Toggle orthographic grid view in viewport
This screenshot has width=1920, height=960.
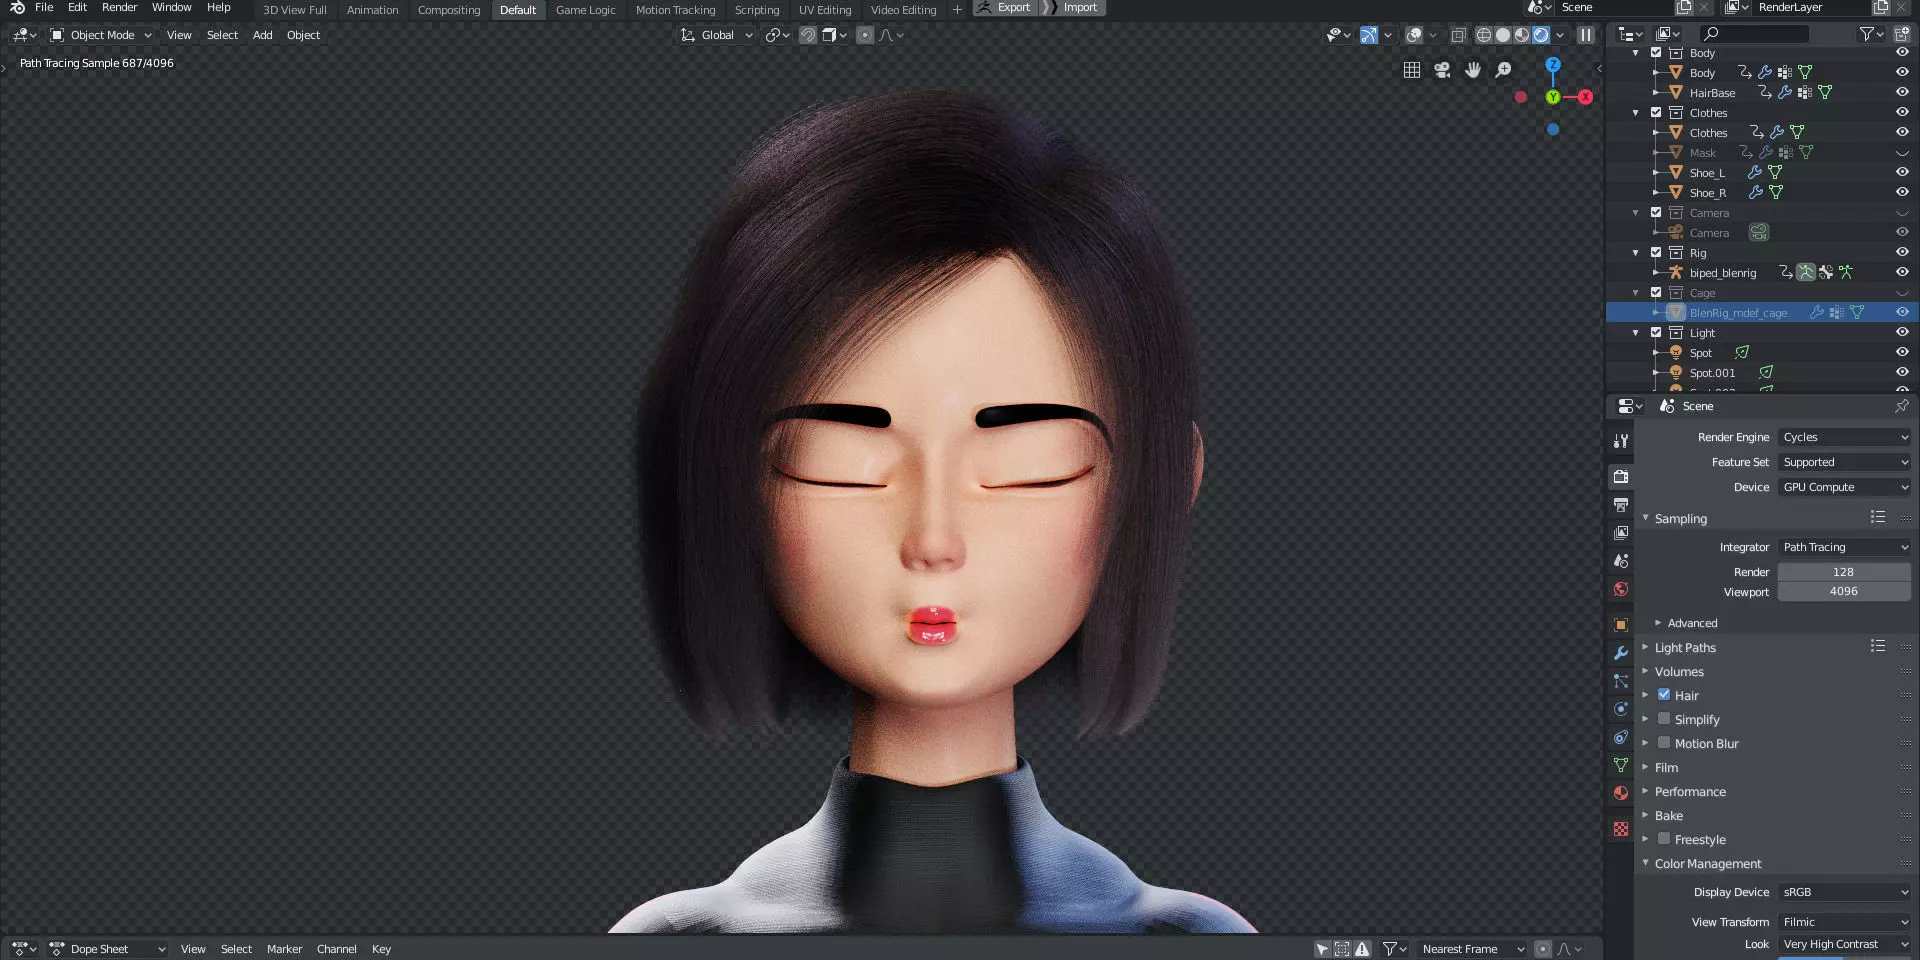pos(1412,70)
